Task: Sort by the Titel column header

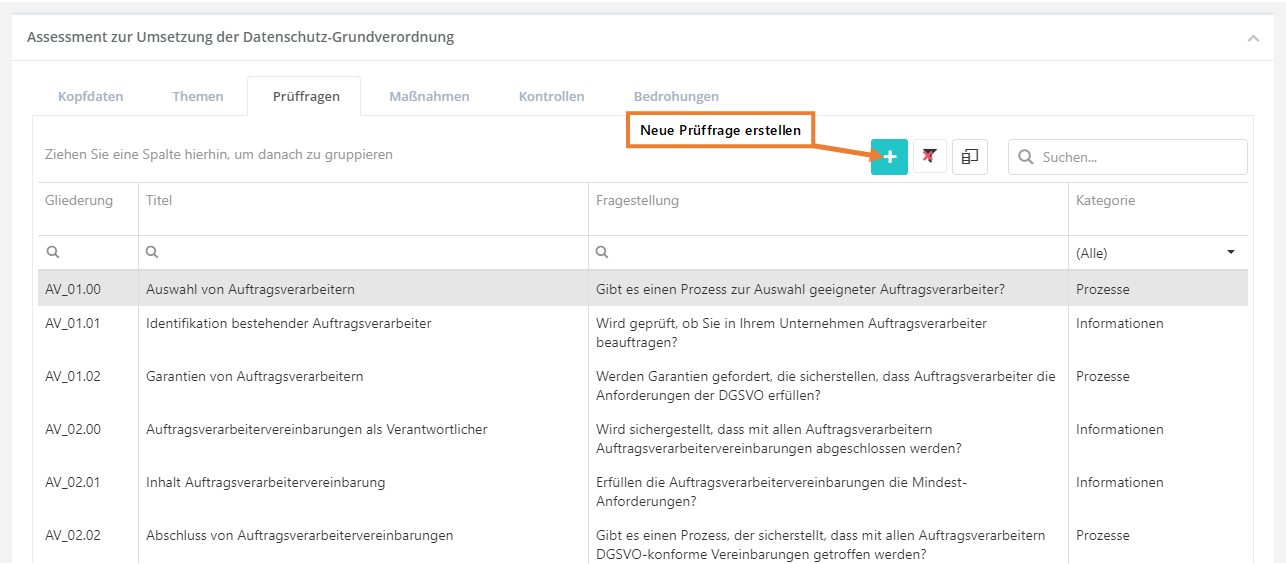Action: click(160, 201)
